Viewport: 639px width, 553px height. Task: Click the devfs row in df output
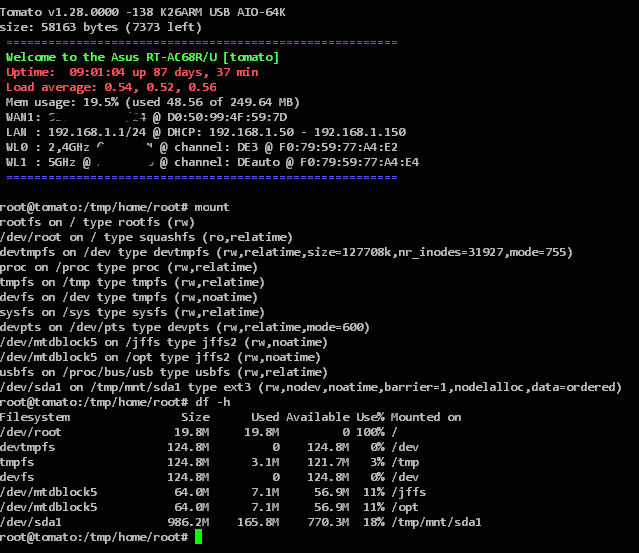tap(209, 478)
